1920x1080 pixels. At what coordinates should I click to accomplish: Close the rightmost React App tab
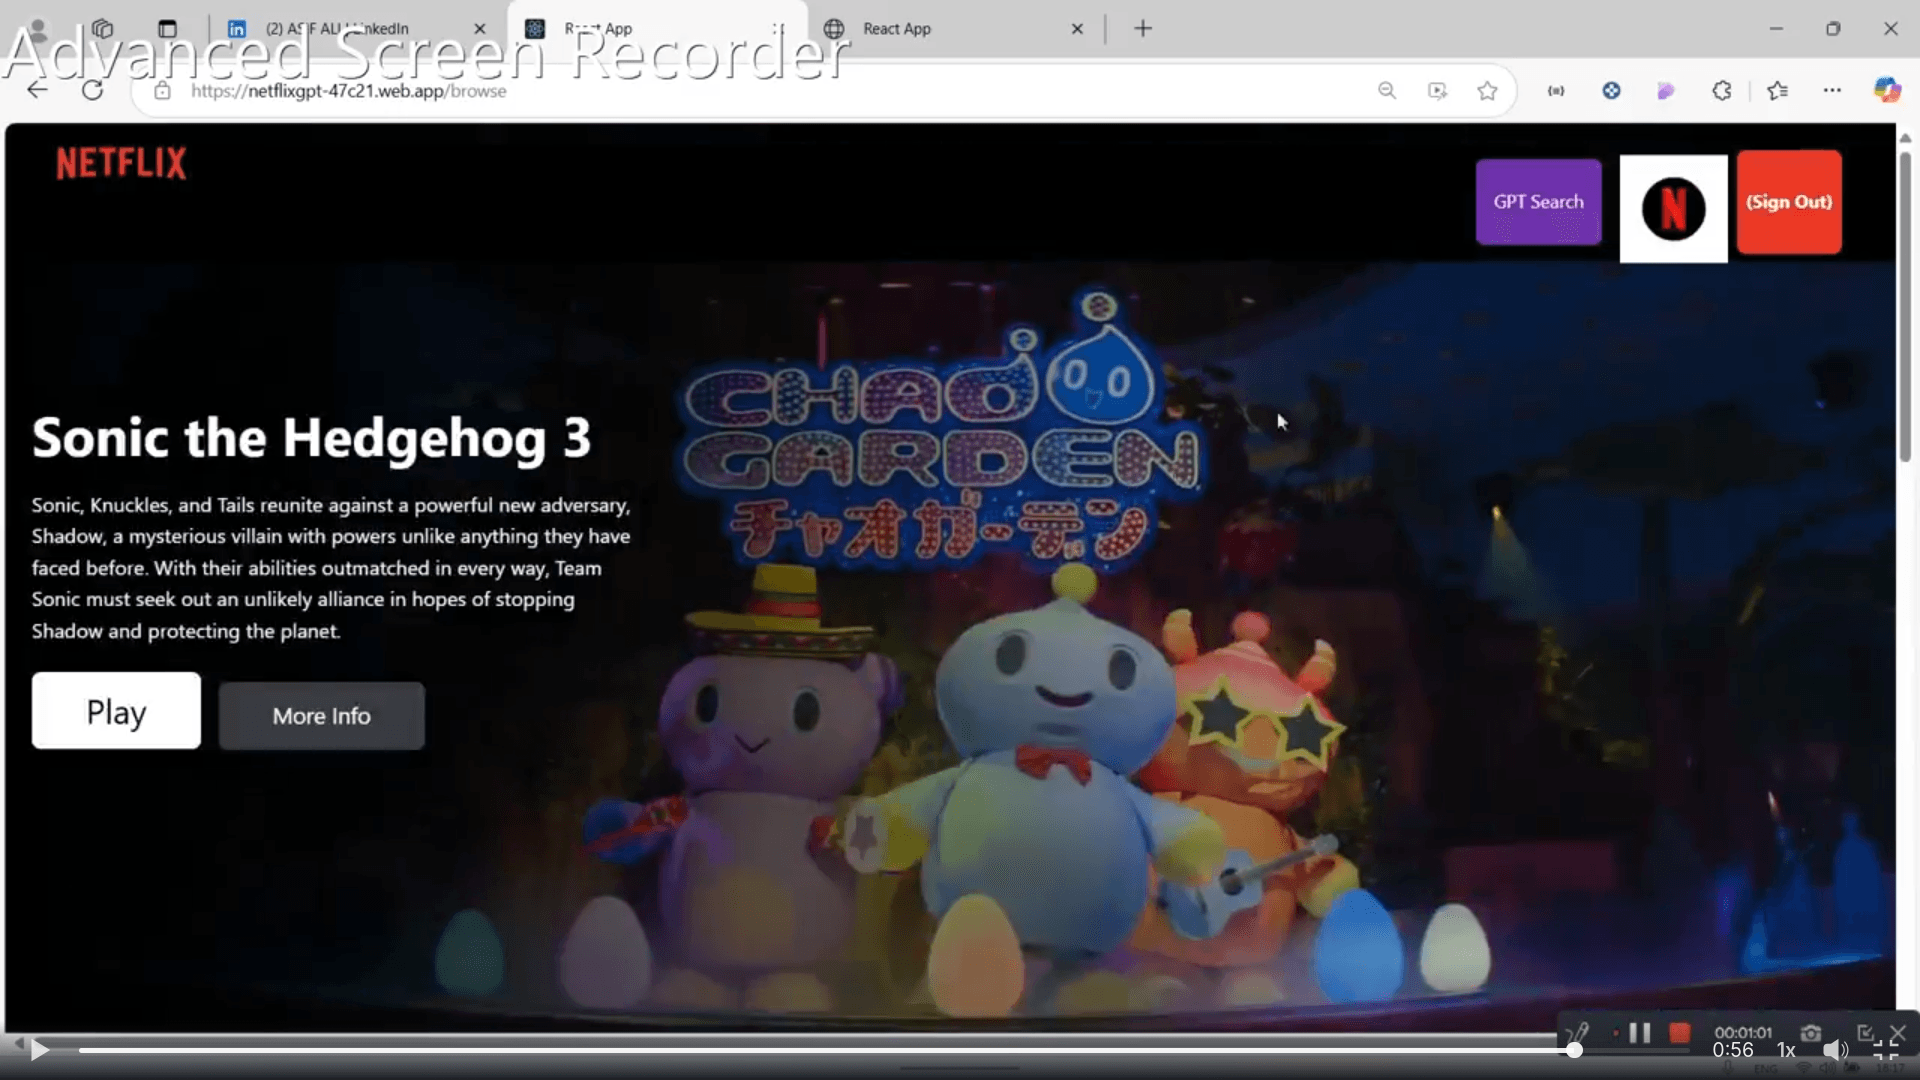point(1077,29)
